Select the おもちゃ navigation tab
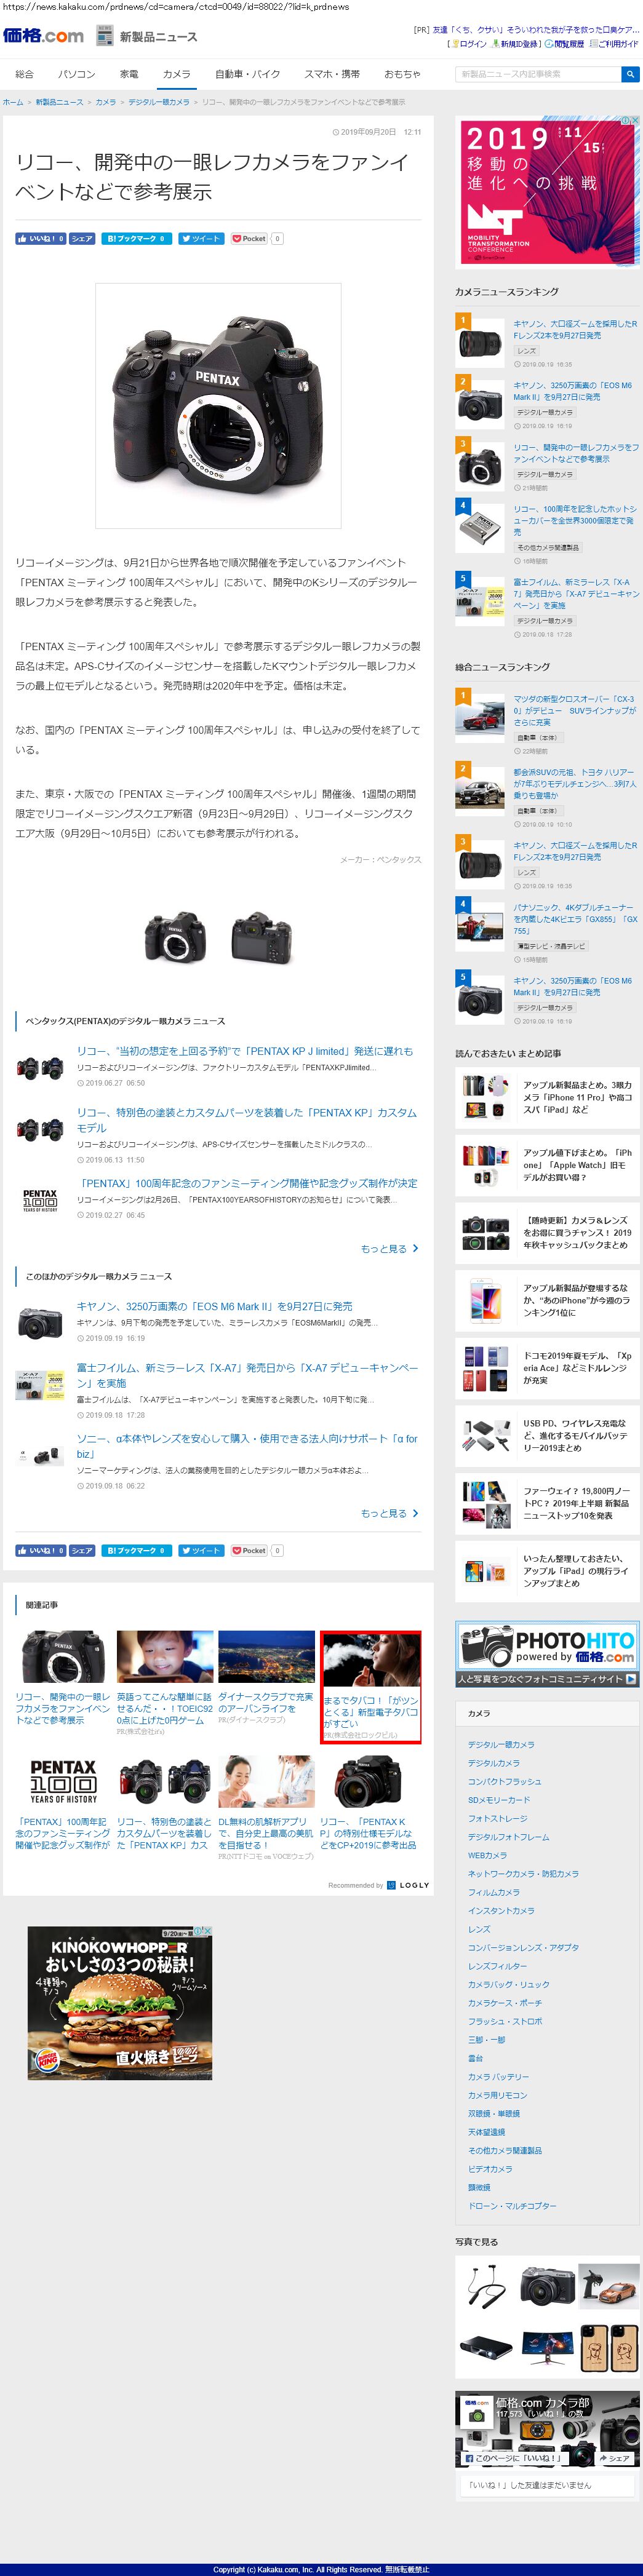This screenshot has width=643, height=2576. tap(402, 74)
